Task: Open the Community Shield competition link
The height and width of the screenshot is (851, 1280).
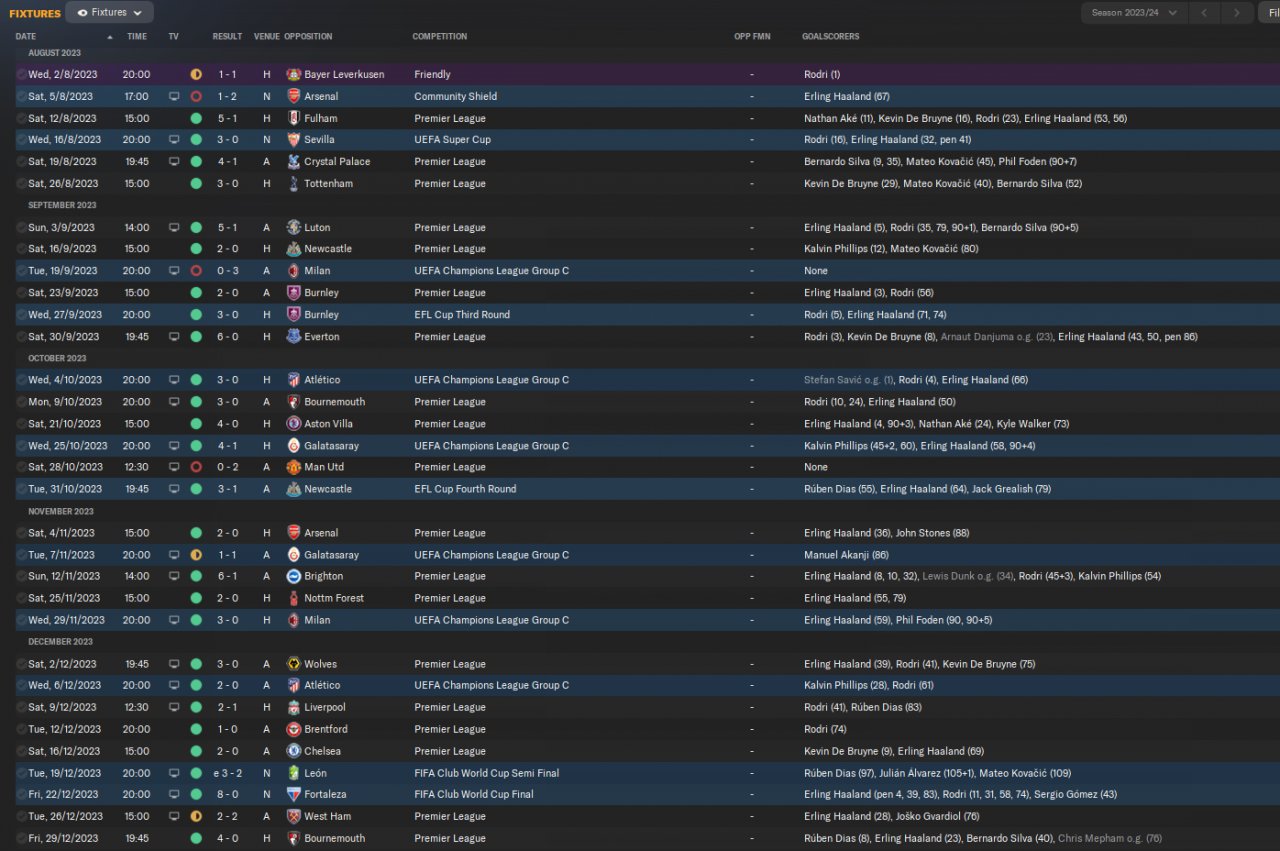Action: (x=456, y=97)
